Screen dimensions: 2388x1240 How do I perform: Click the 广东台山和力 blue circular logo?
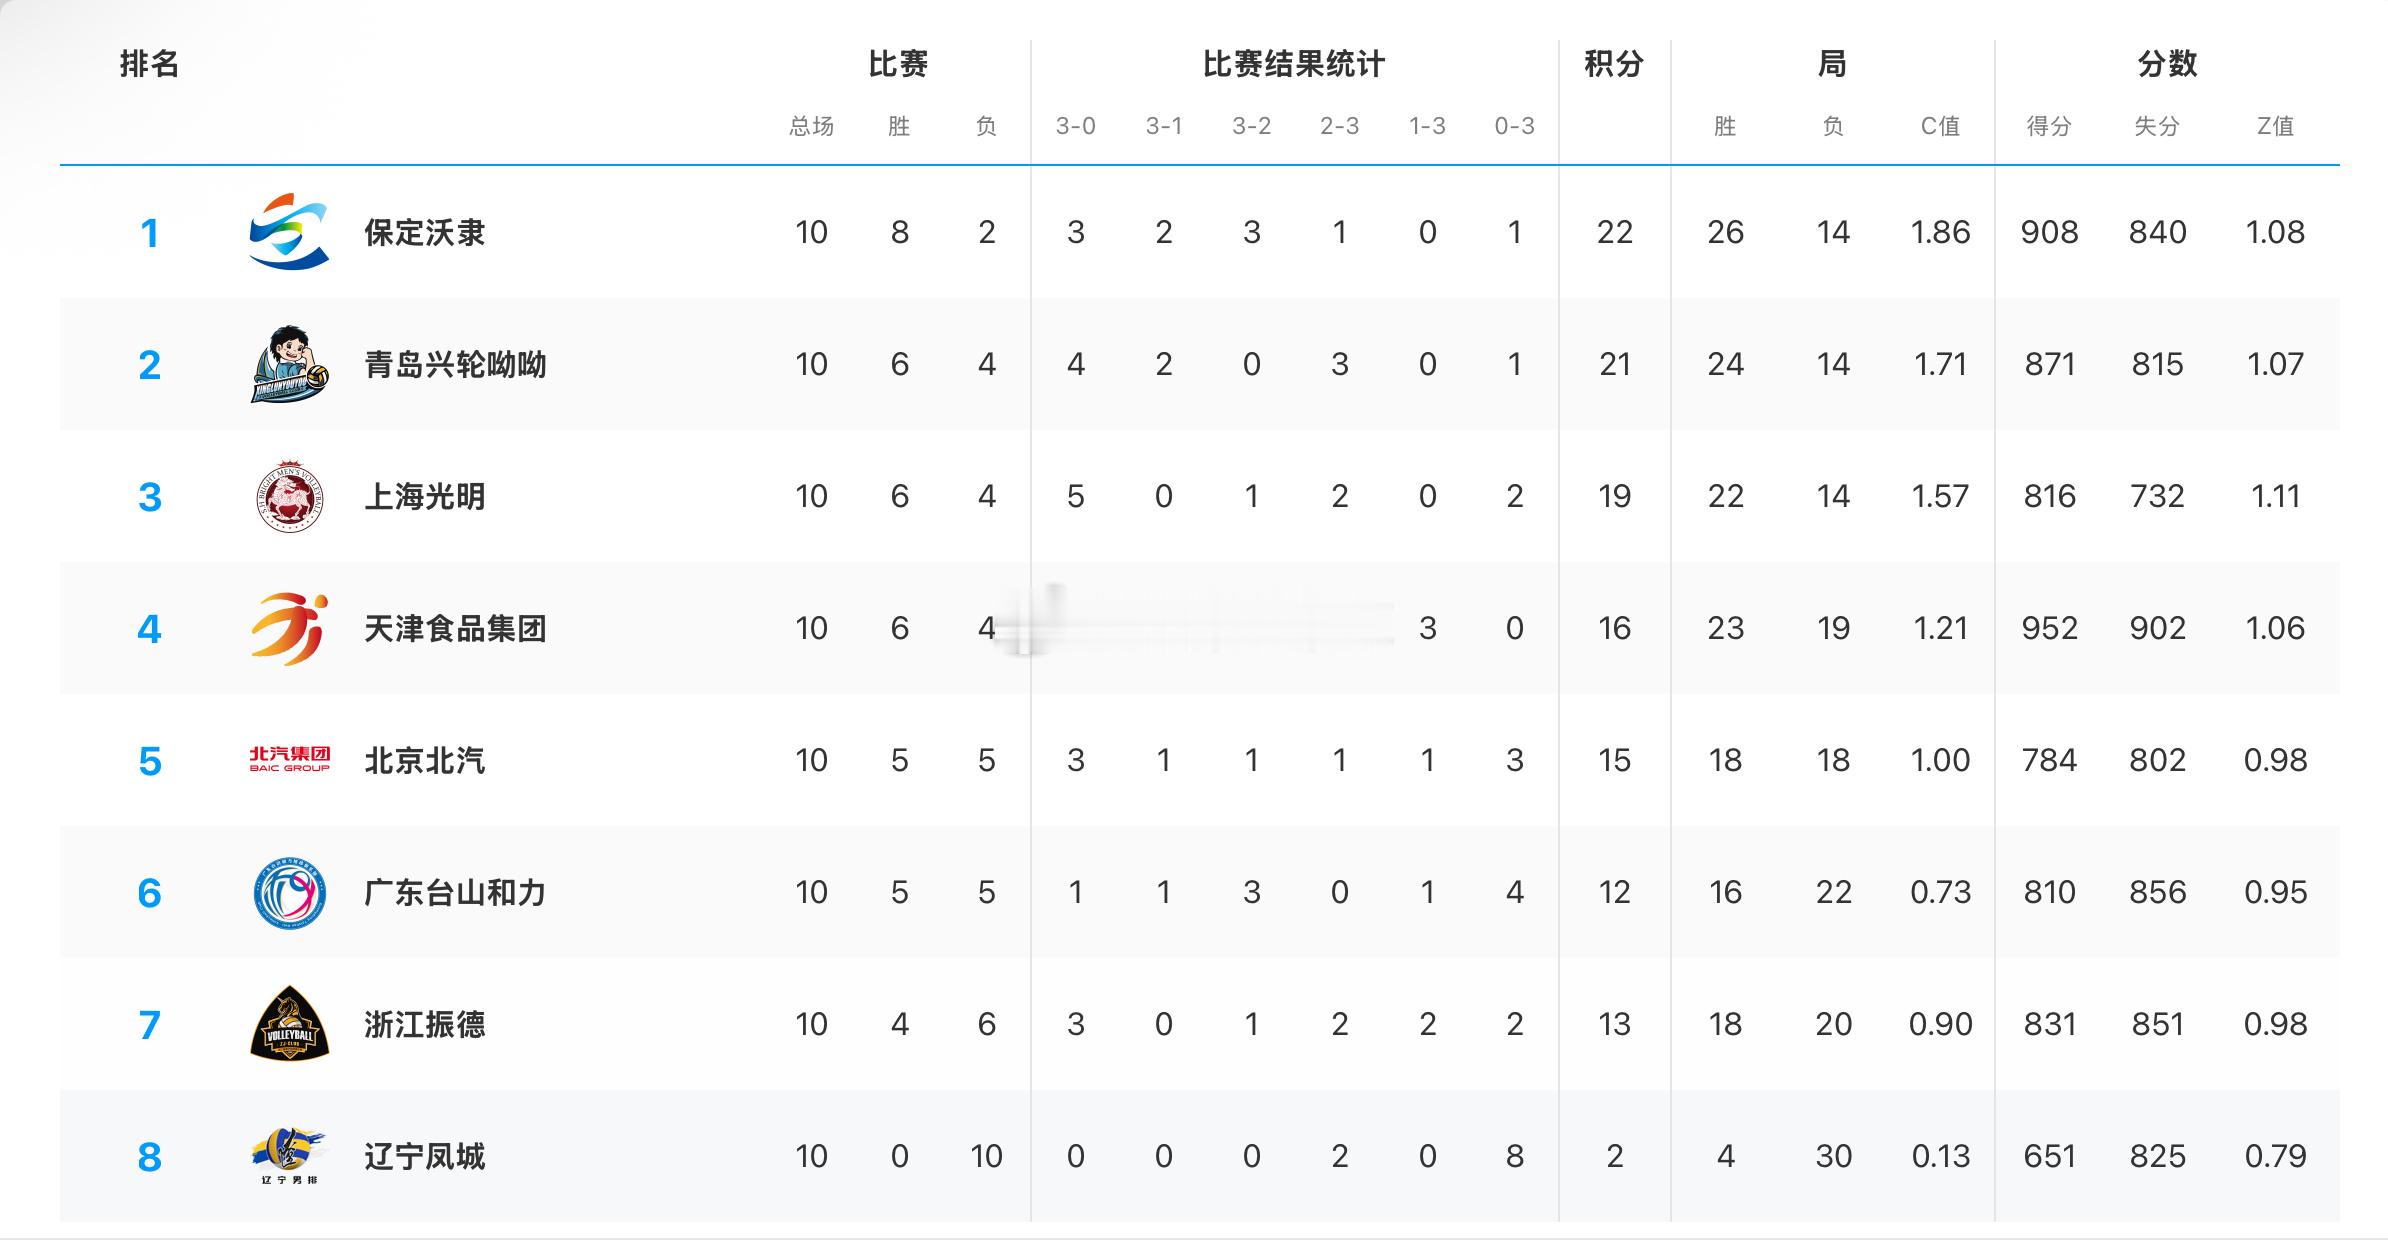[289, 892]
